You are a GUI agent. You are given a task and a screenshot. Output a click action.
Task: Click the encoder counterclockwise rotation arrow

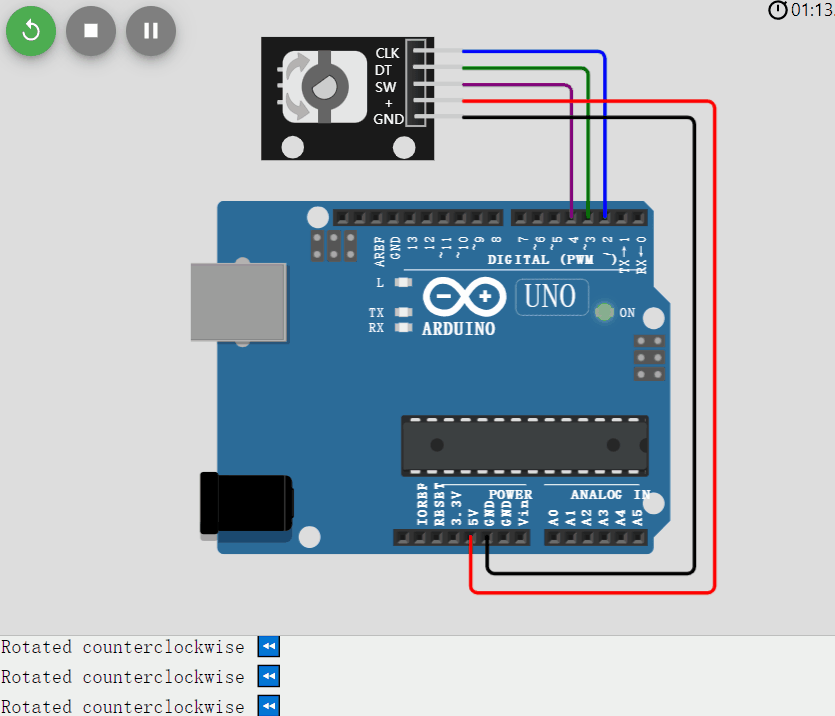point(298,105)
